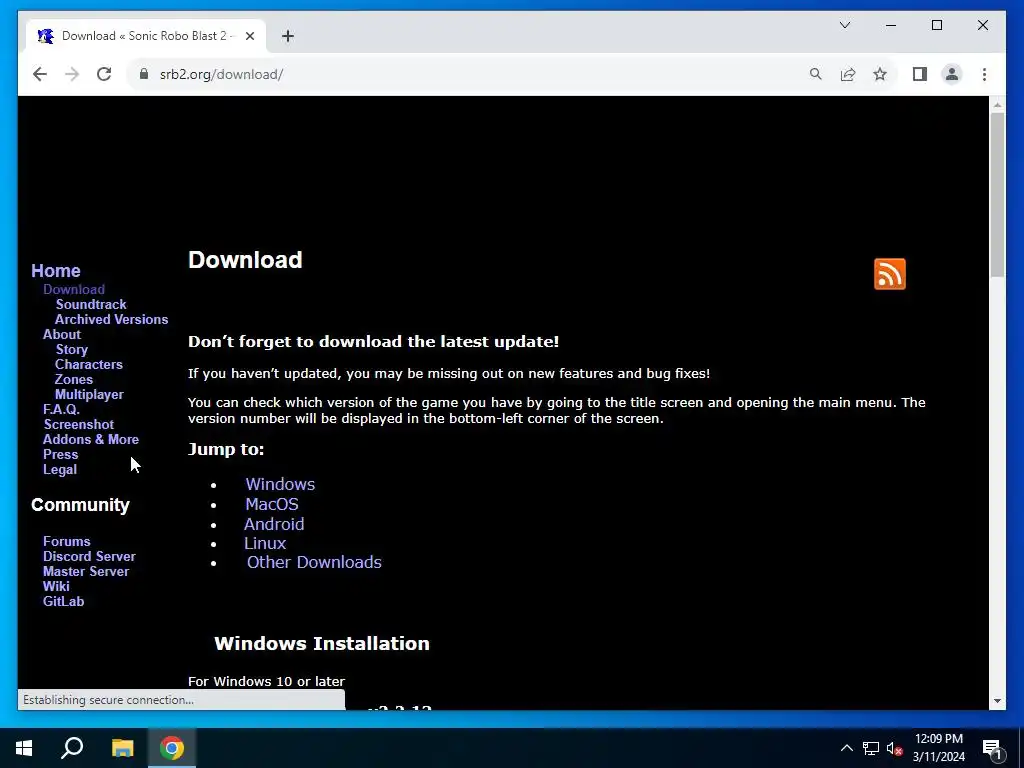Image resolution: width=1024 pixels, height=768 pixels.
Task: Click the scrollbar up arrow
Action: pos(997,104)
